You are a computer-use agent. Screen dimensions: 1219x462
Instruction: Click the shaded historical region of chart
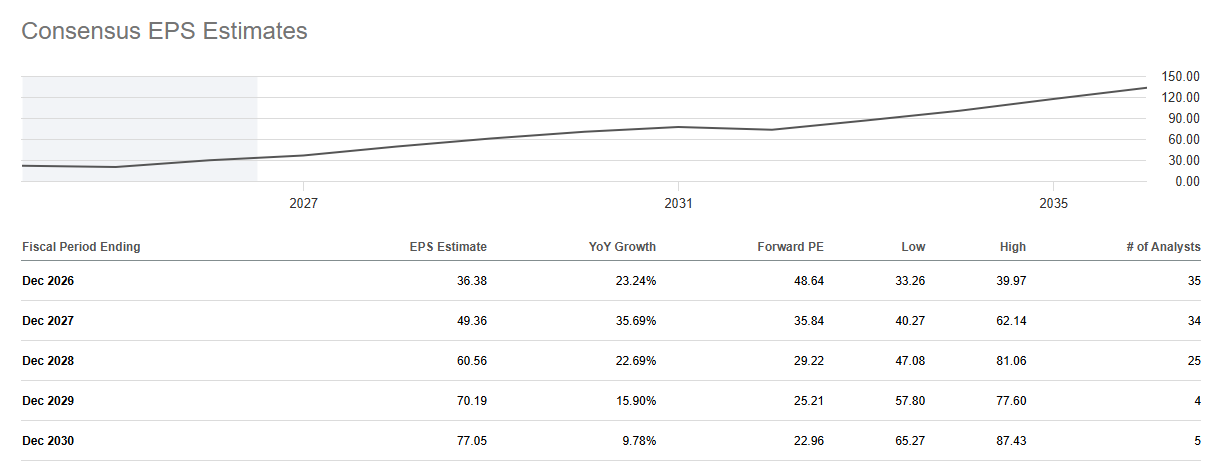(x=139, y=129)
